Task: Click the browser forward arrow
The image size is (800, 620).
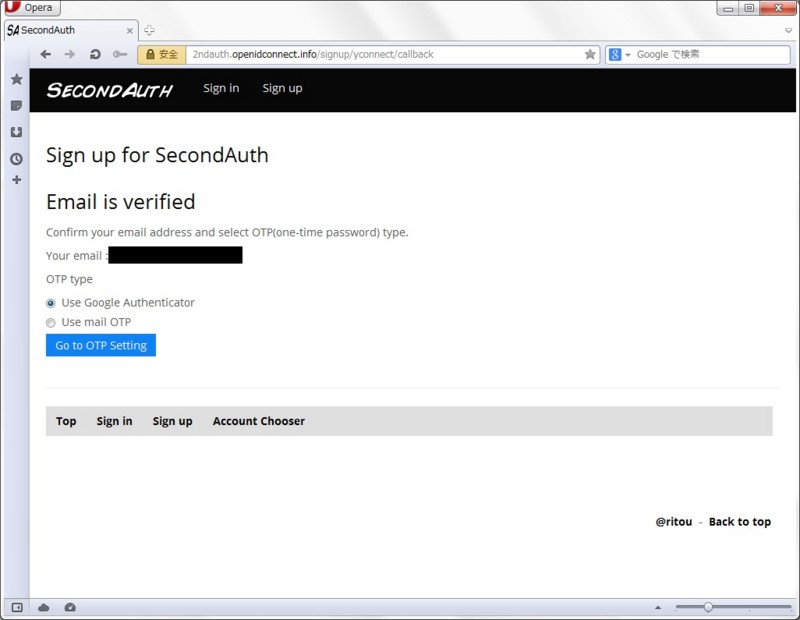Action: (x=70, y=54)
